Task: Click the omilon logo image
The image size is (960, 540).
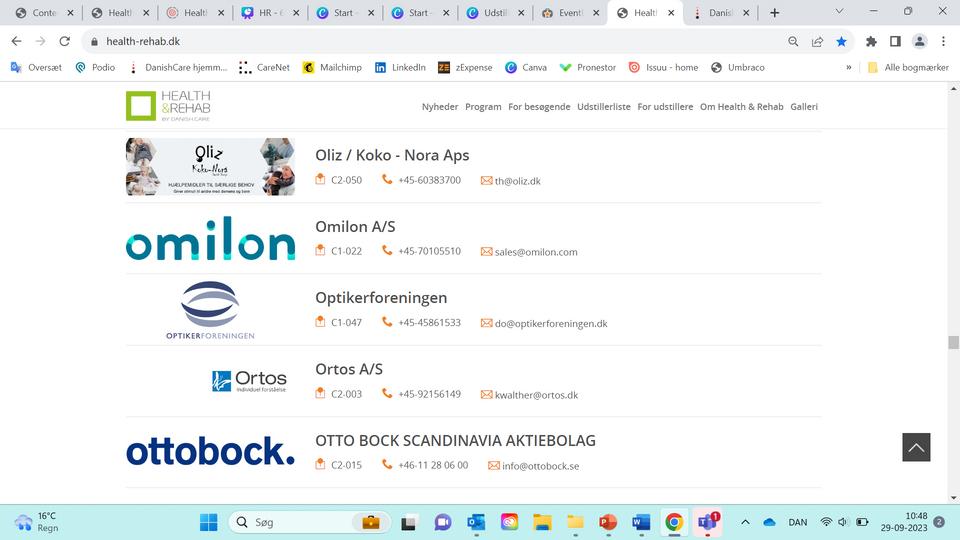Action: click(210, 238)
